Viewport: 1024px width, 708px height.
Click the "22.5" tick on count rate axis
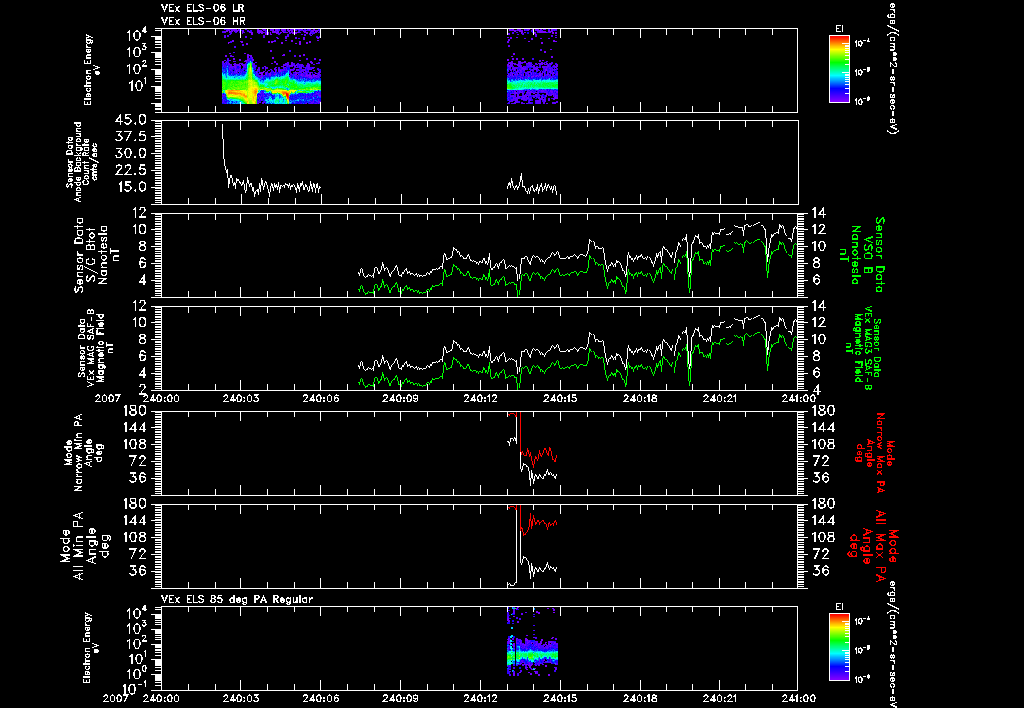click(x=133, y=170)
